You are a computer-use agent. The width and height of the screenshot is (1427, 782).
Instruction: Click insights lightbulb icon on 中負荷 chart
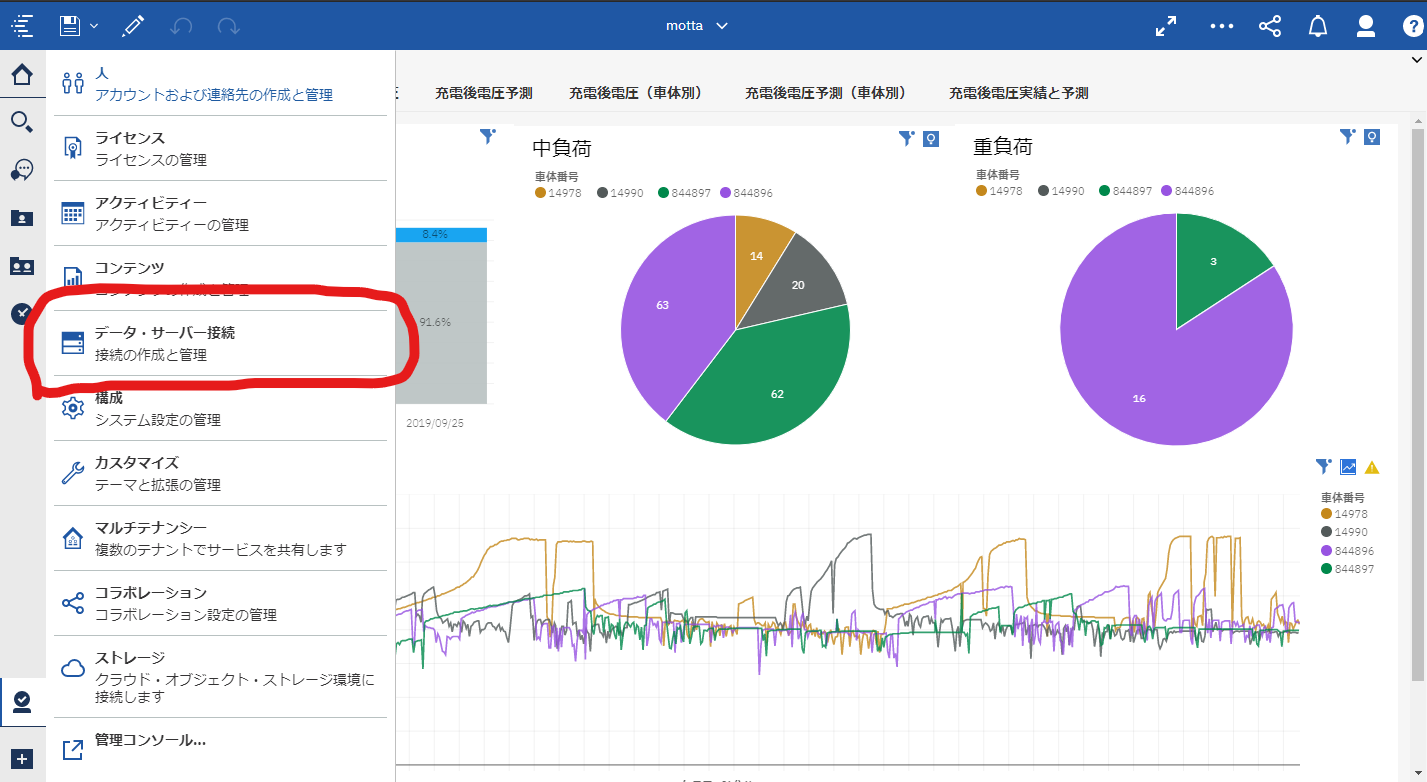(931, 139)
